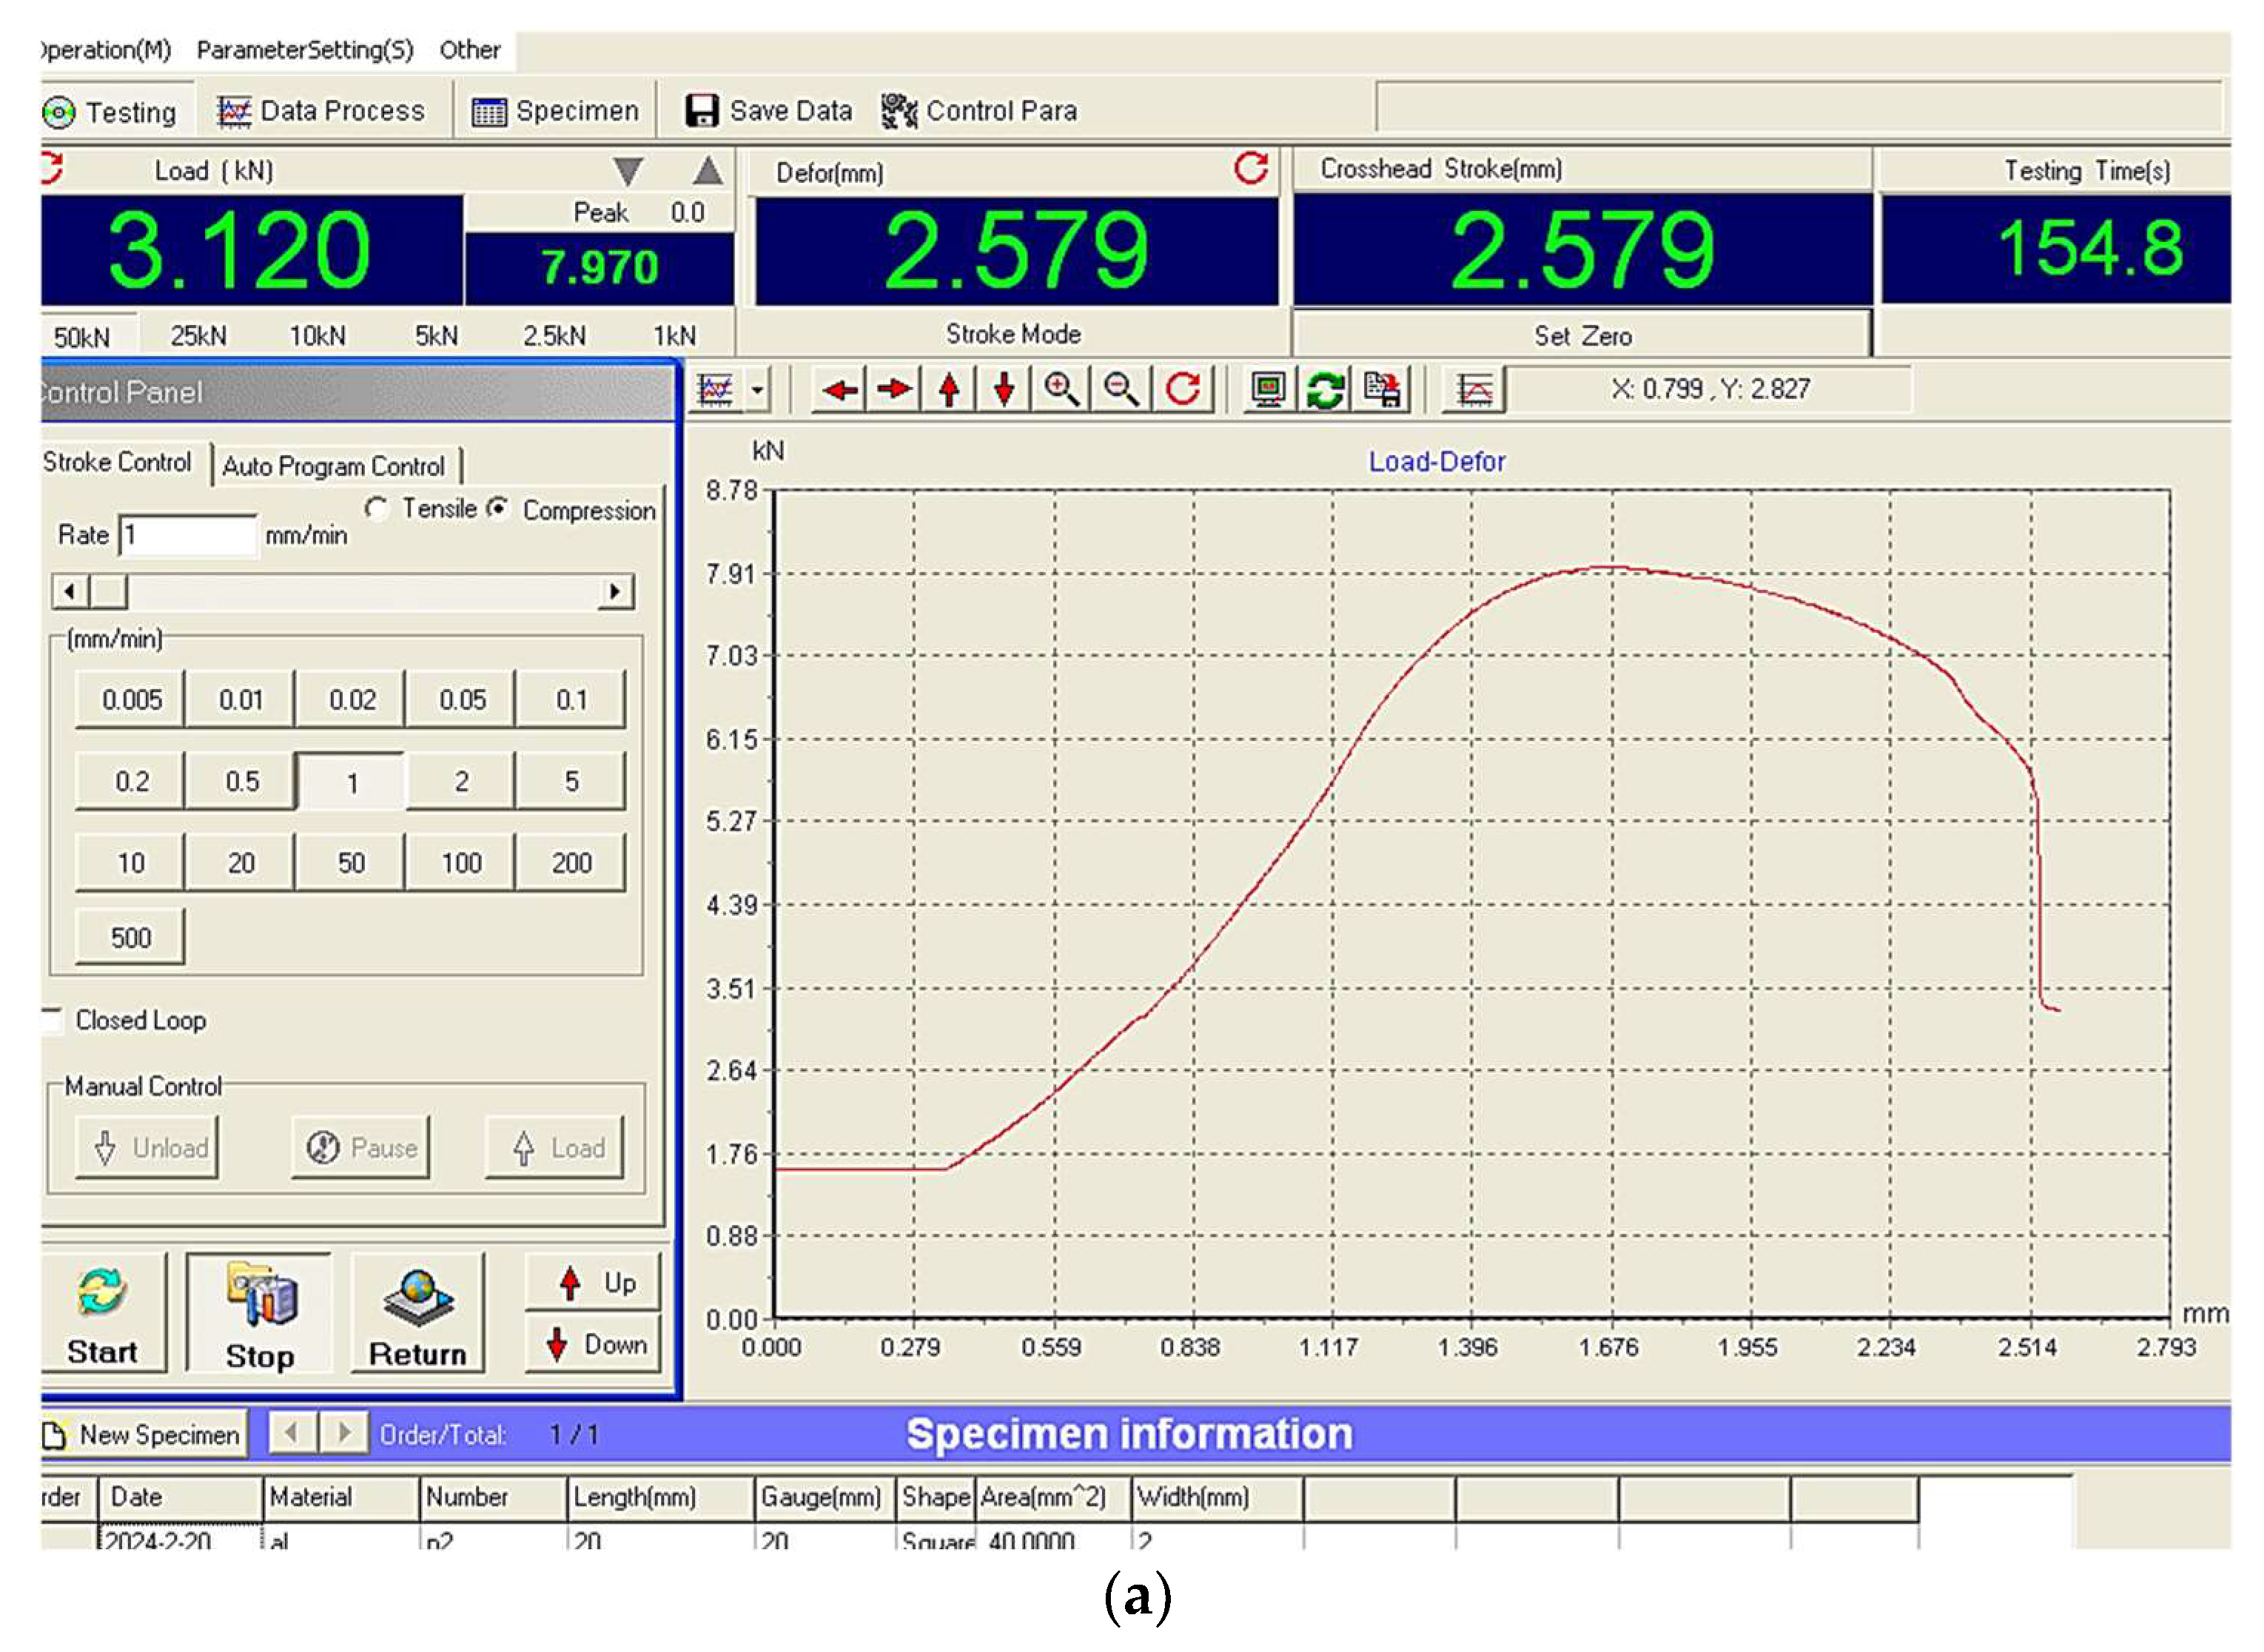Click the red reset graph icon
The image size is (2264, 1652).
pos(1183,389)
